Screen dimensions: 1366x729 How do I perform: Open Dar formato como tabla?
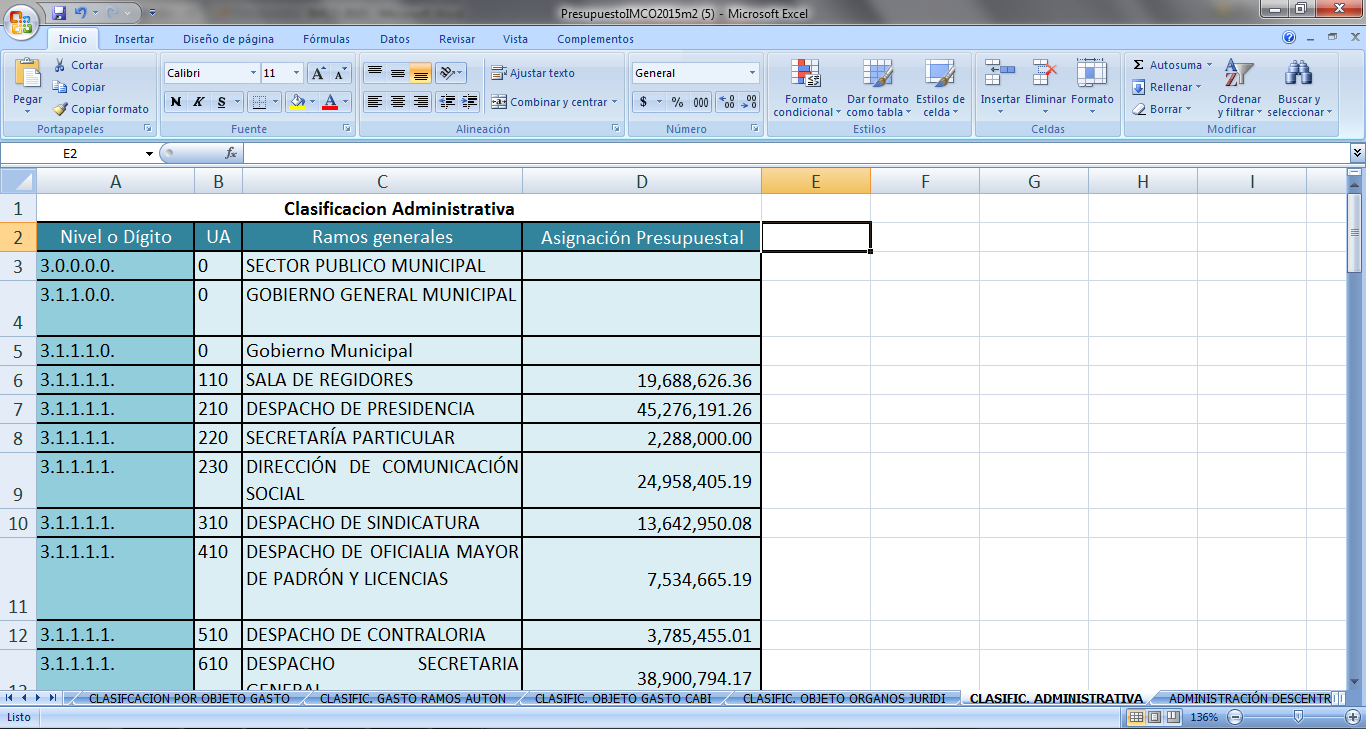878,88
